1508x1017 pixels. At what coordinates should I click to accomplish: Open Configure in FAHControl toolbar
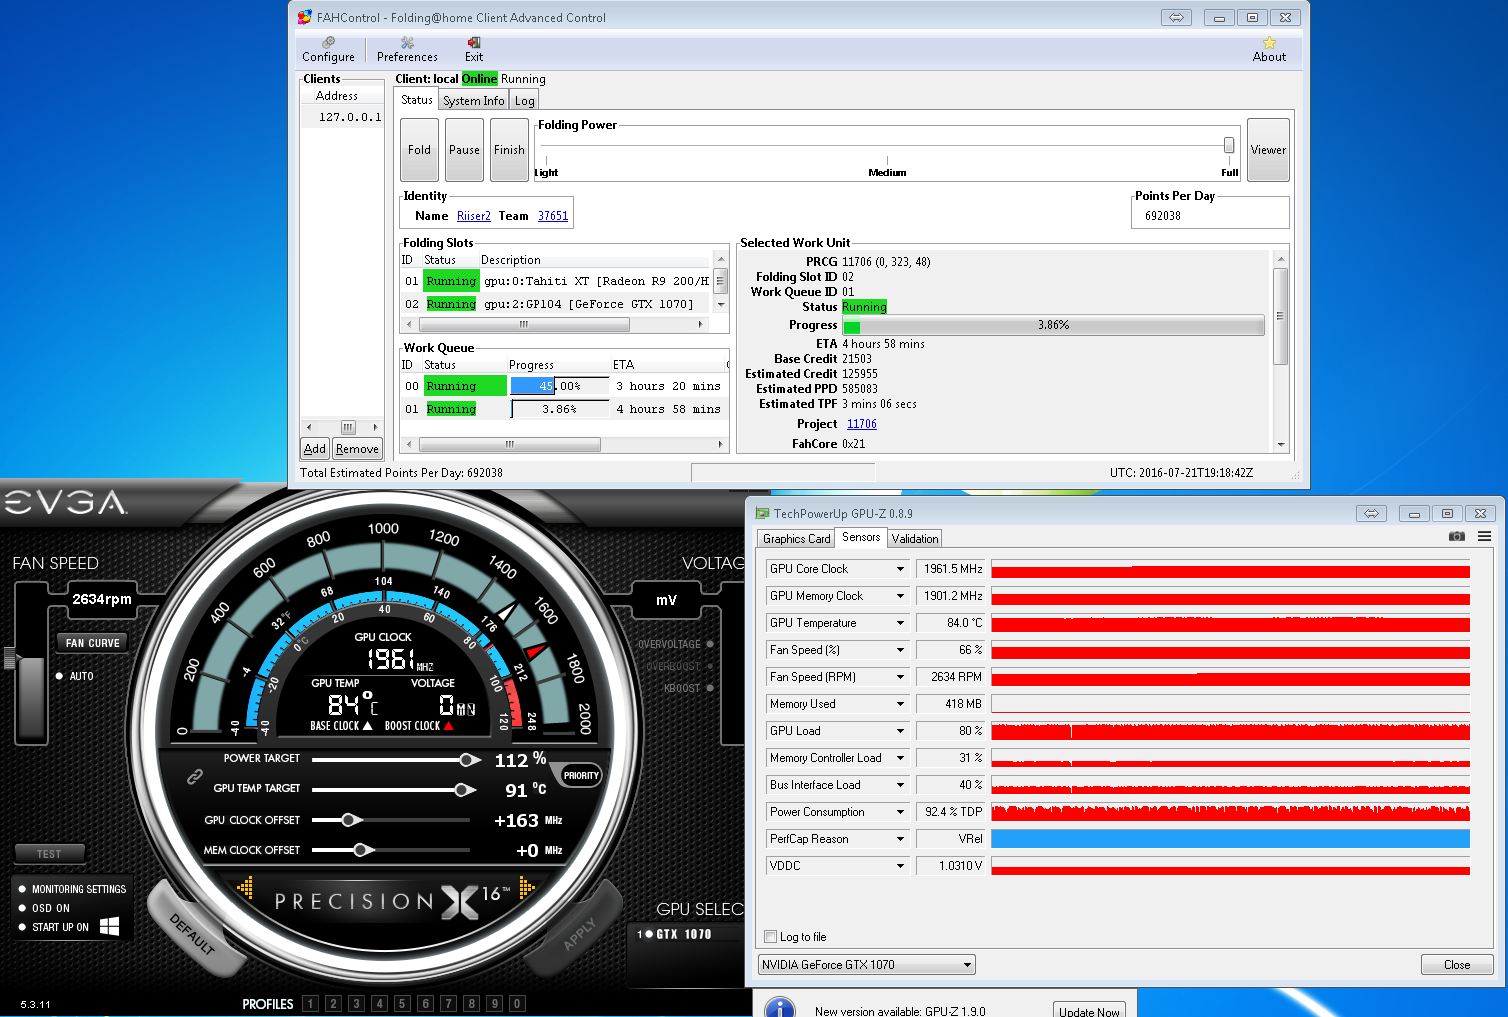click(x=328, y=50)
